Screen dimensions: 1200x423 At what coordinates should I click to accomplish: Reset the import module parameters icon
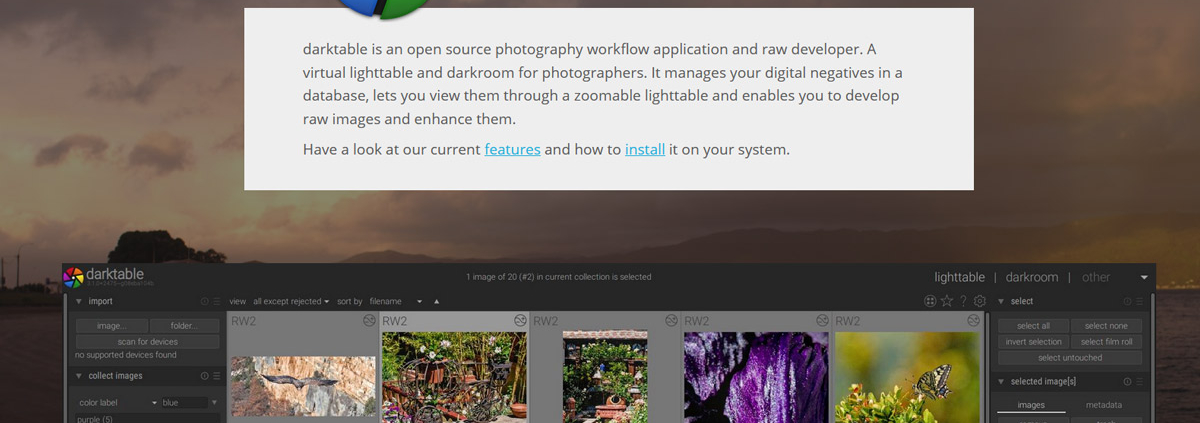pyautogui.click(x=205, y=301)
